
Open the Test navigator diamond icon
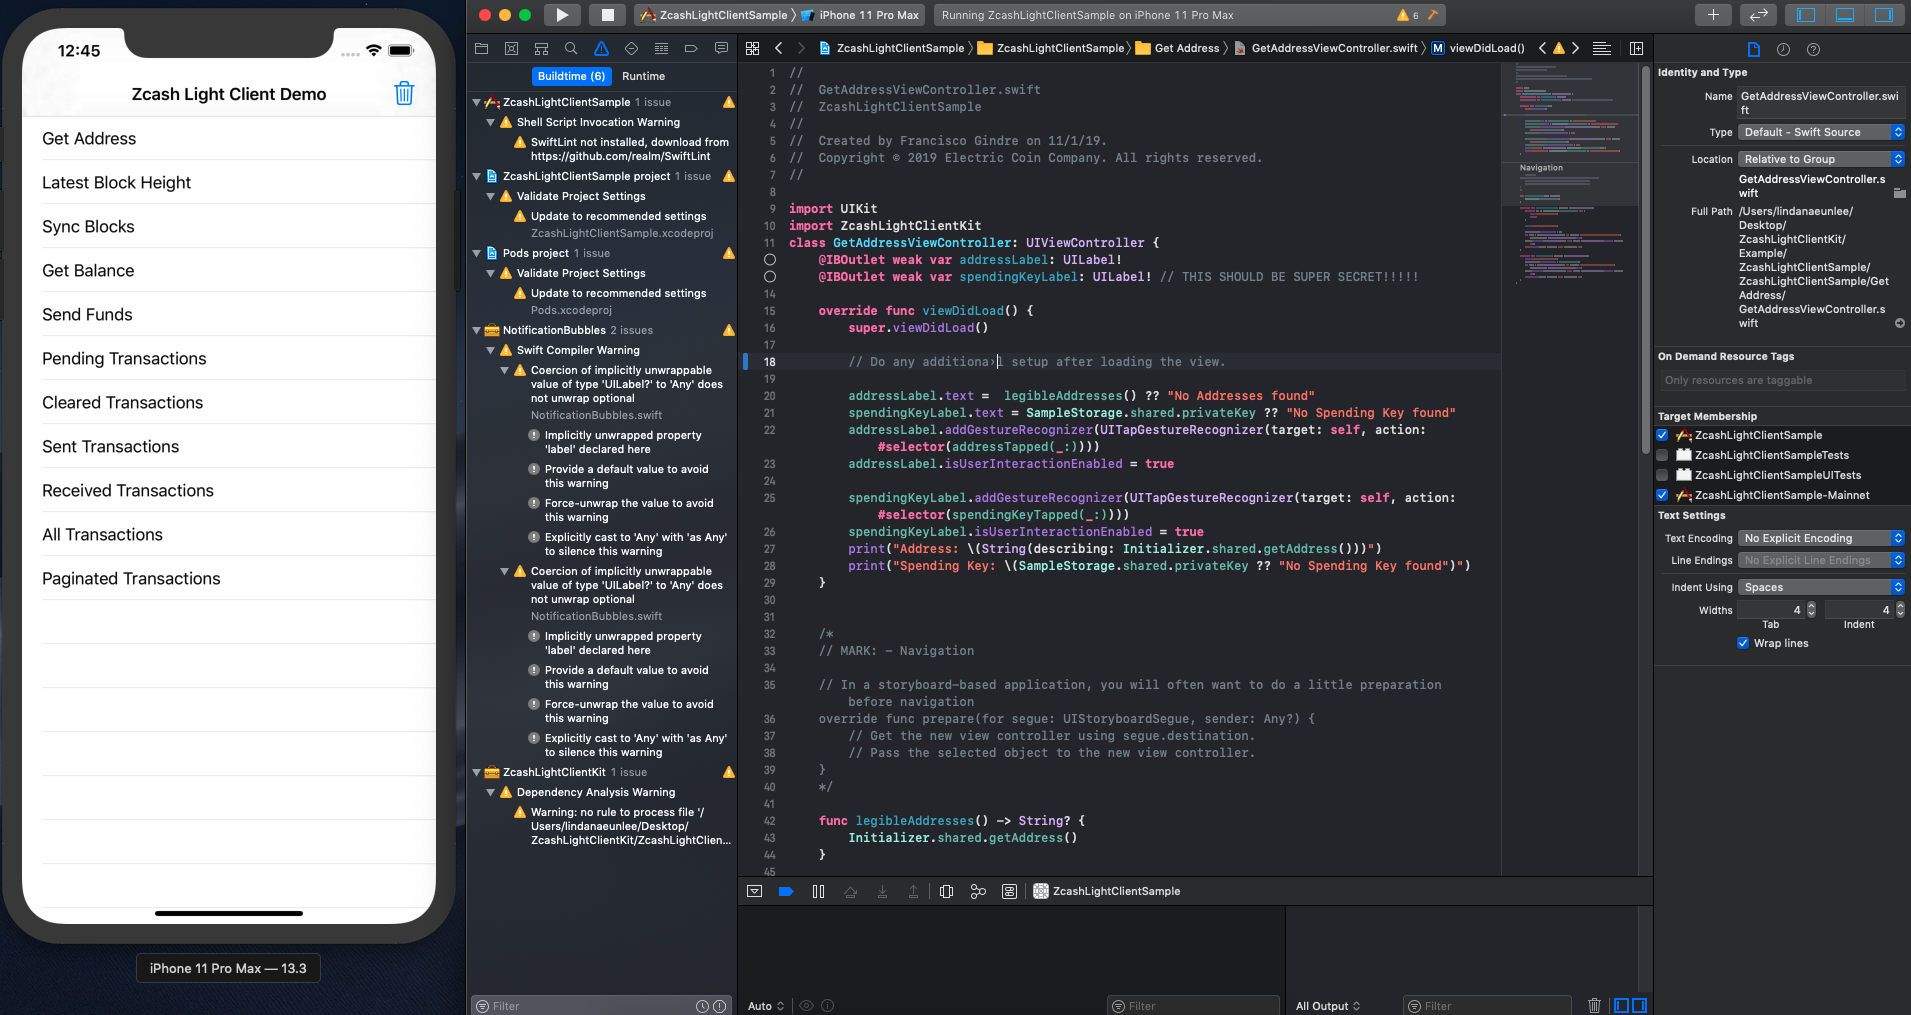(x=631, y=48)
